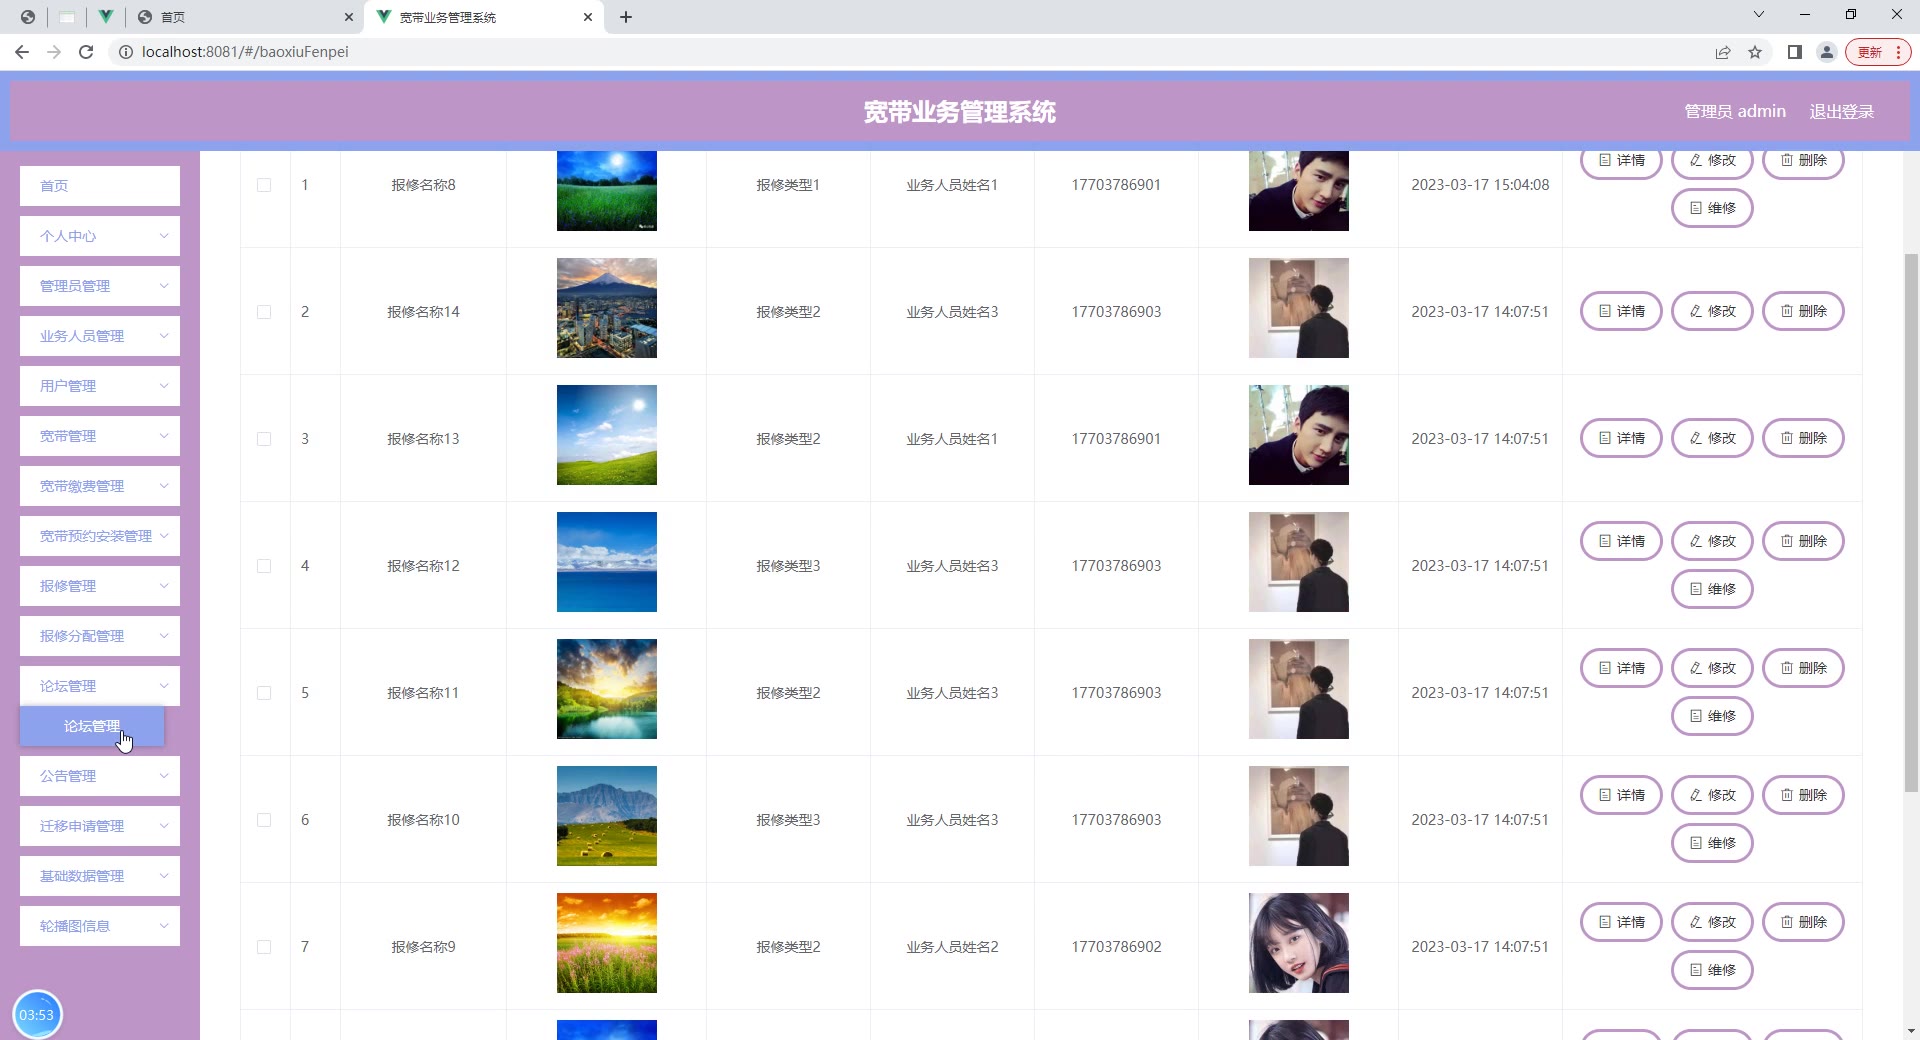This screenshot has width=1920, height=1040.
Task: Click 维修 button for row 报修名称12
Action: tap(1712, 589)
